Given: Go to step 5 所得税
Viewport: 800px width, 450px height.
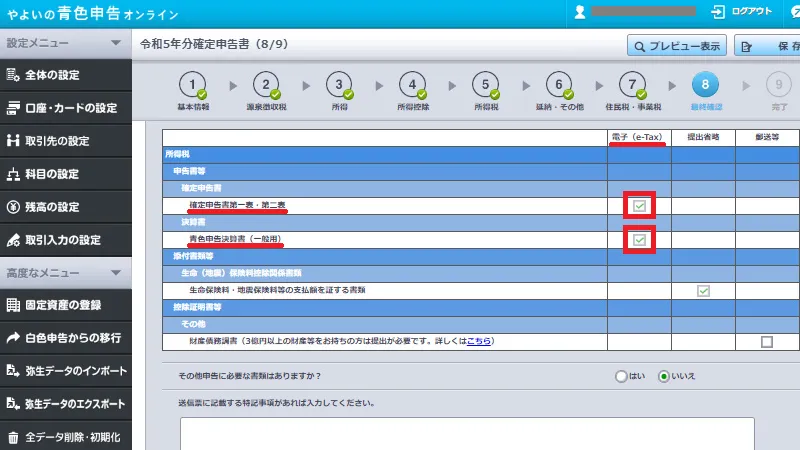Looking at the screenshot, I should coord(486,91).
